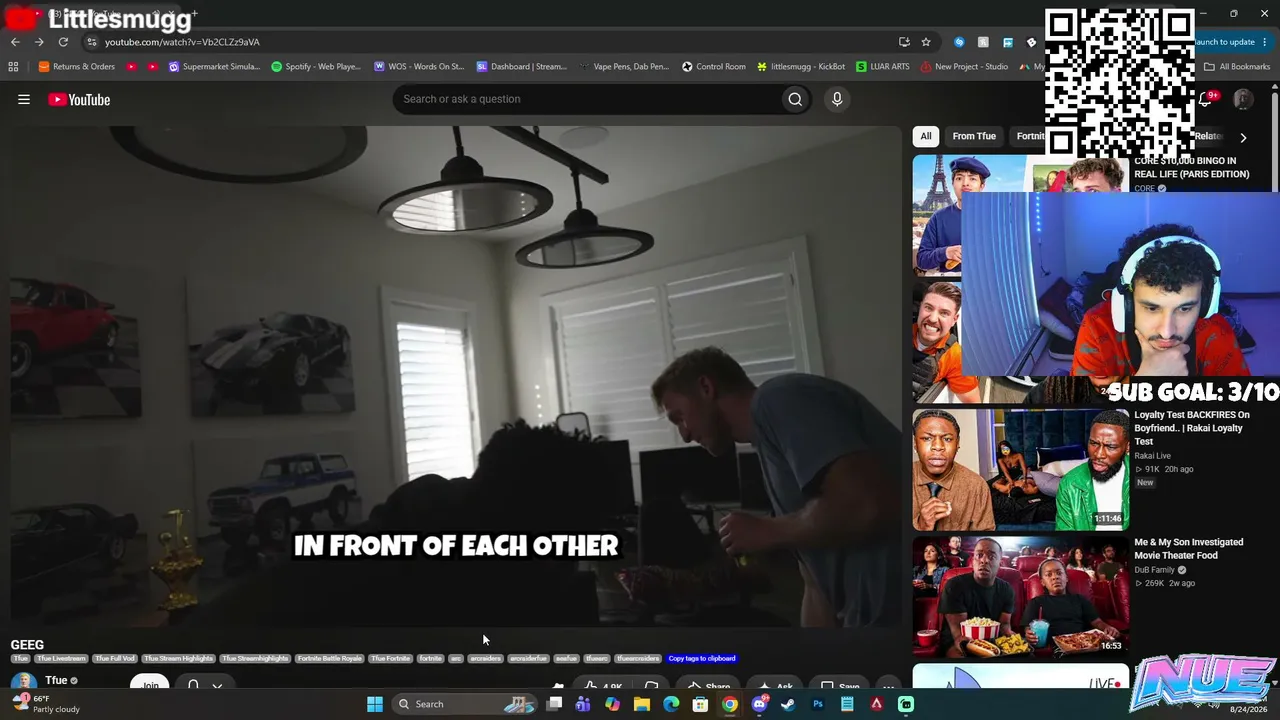Click the install app icon in address bar
The height and width of the screenshot is (720, 1280).
[x=904, y=42]
